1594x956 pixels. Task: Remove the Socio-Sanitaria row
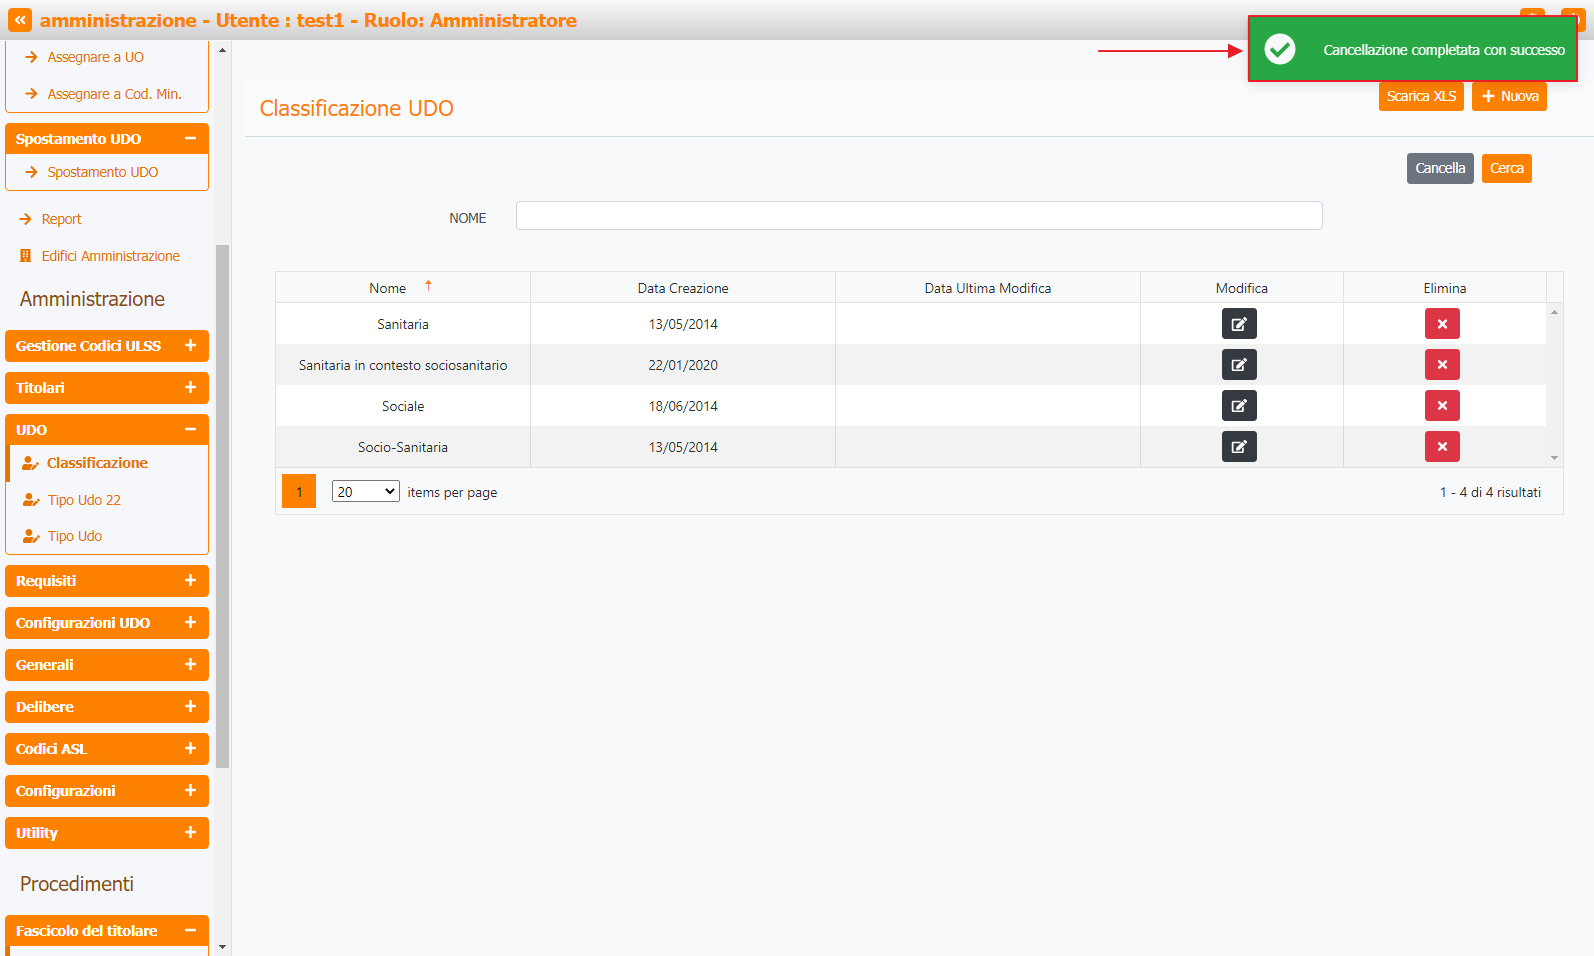click(x=1441, y=447)
